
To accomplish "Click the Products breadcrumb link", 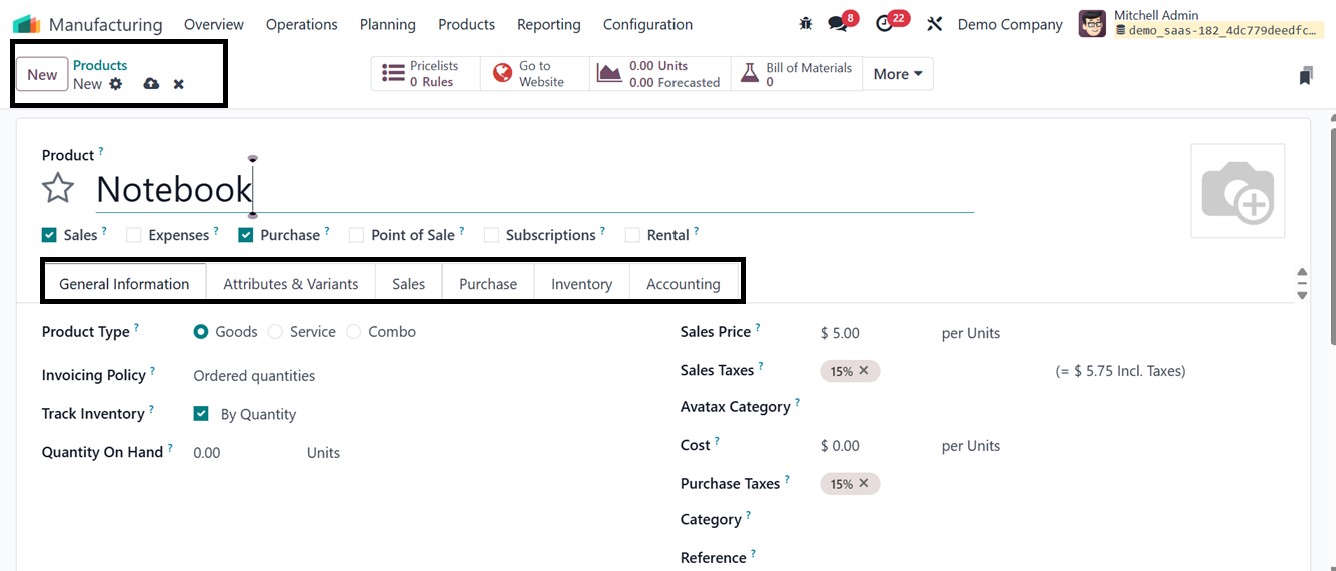I will click(100, 65).
